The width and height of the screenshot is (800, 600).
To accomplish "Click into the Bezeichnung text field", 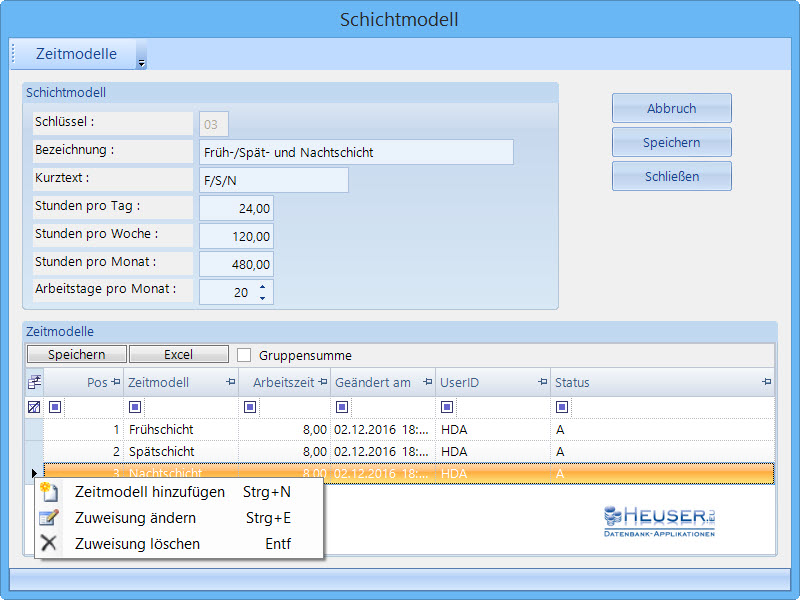I will (x=356, y=152).
